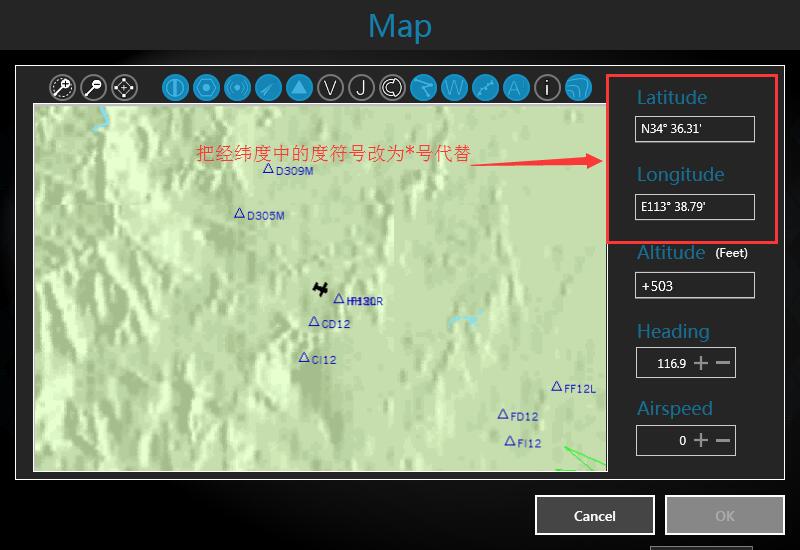This screenshot has width=800, height=550.
Task: Click the Altitude input field
Action: 694,285
